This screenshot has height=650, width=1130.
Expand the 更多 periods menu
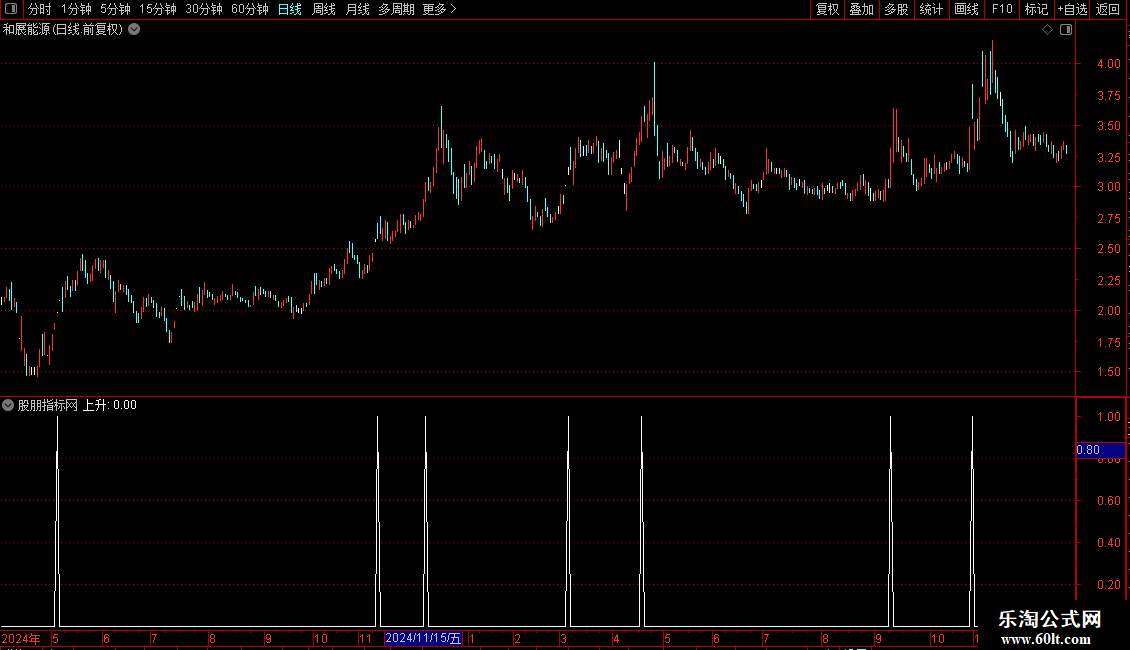(x=440, y=9)
